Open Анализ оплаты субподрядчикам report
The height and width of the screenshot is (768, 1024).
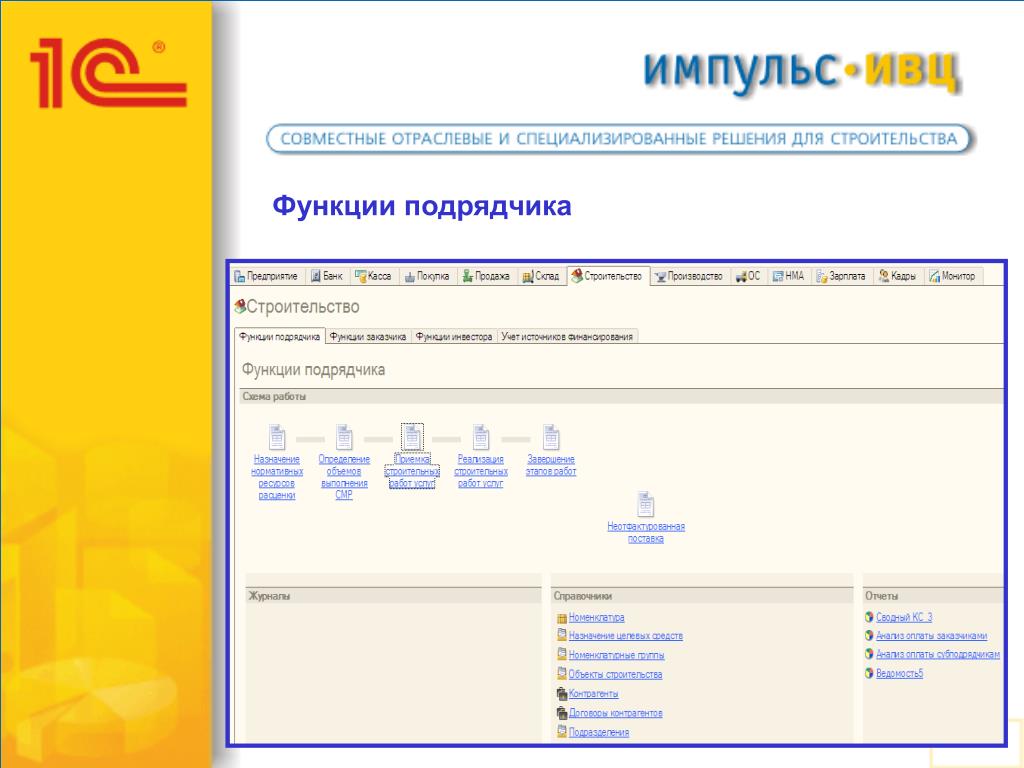coord(938,654)
